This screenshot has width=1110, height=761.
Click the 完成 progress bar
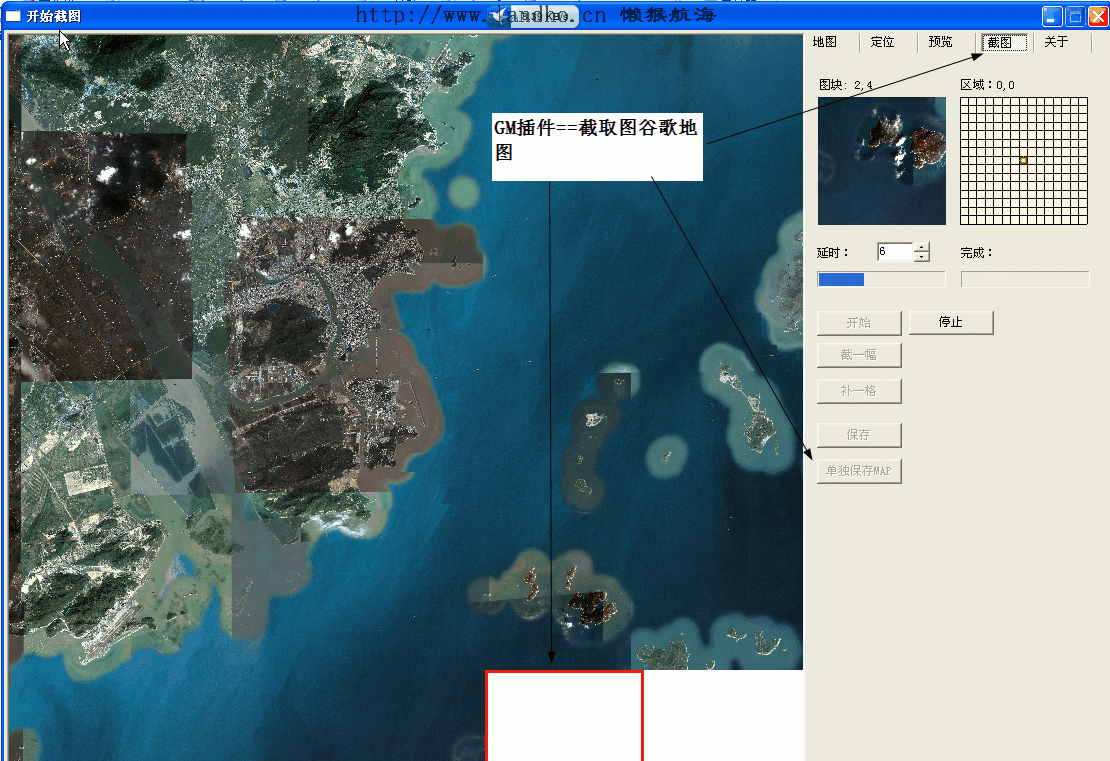(x=1024, y=280)
